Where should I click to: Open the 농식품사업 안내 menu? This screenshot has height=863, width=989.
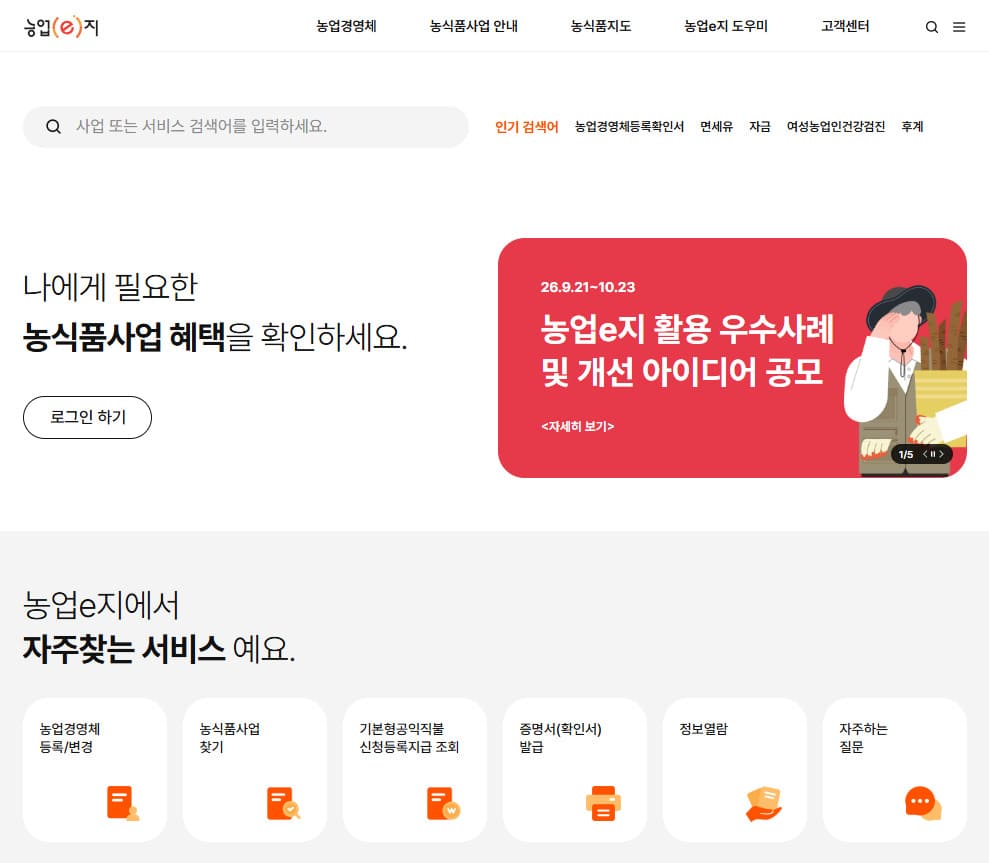(474, 26)
